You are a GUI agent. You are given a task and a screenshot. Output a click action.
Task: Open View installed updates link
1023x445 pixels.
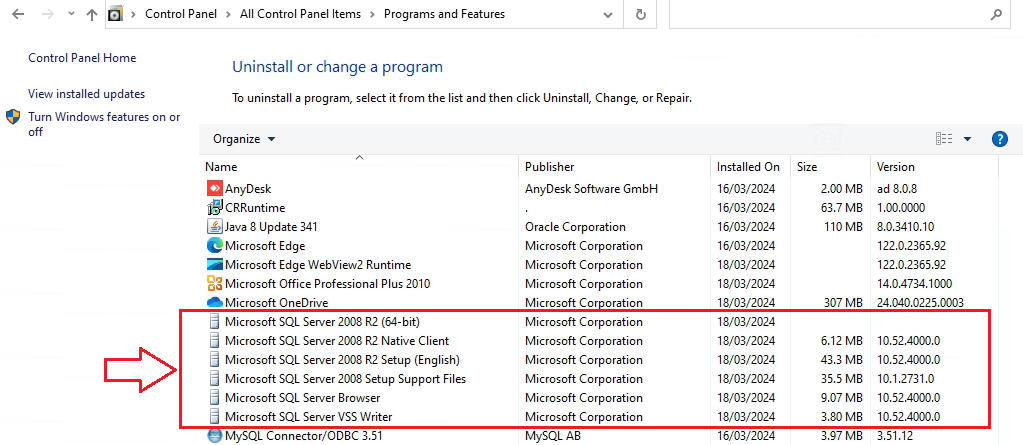pos(87,94)
